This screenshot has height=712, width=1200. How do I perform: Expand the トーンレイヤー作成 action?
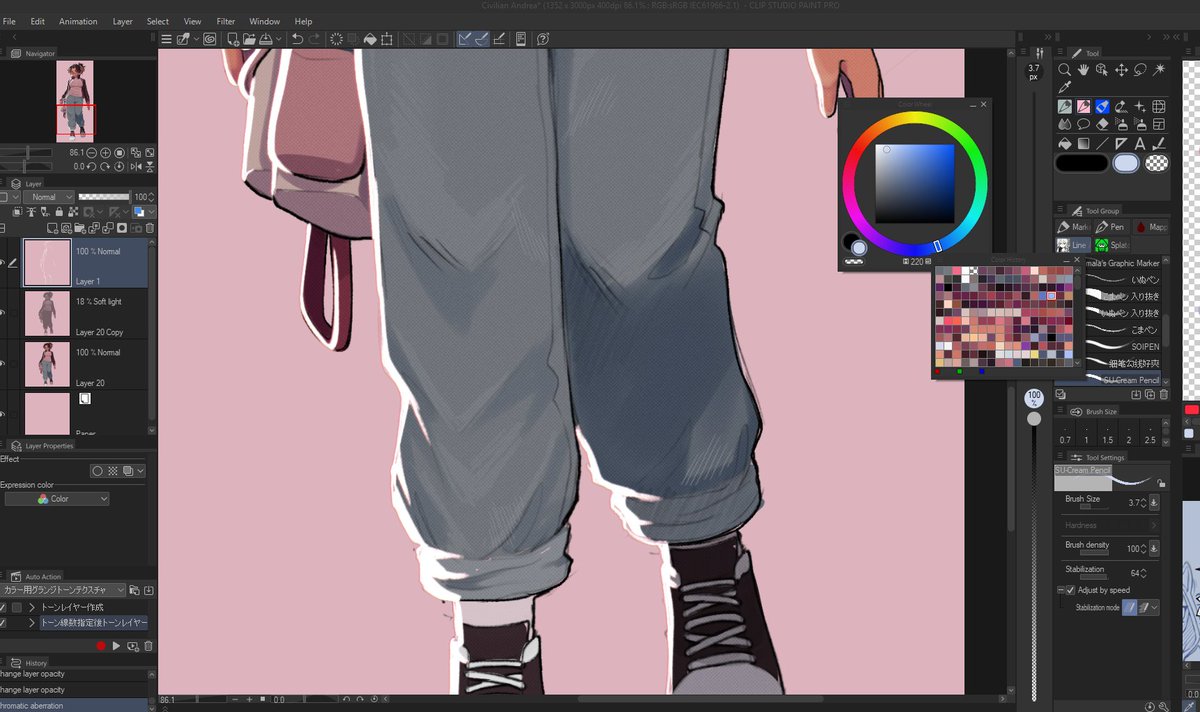(x=31, y=607)
